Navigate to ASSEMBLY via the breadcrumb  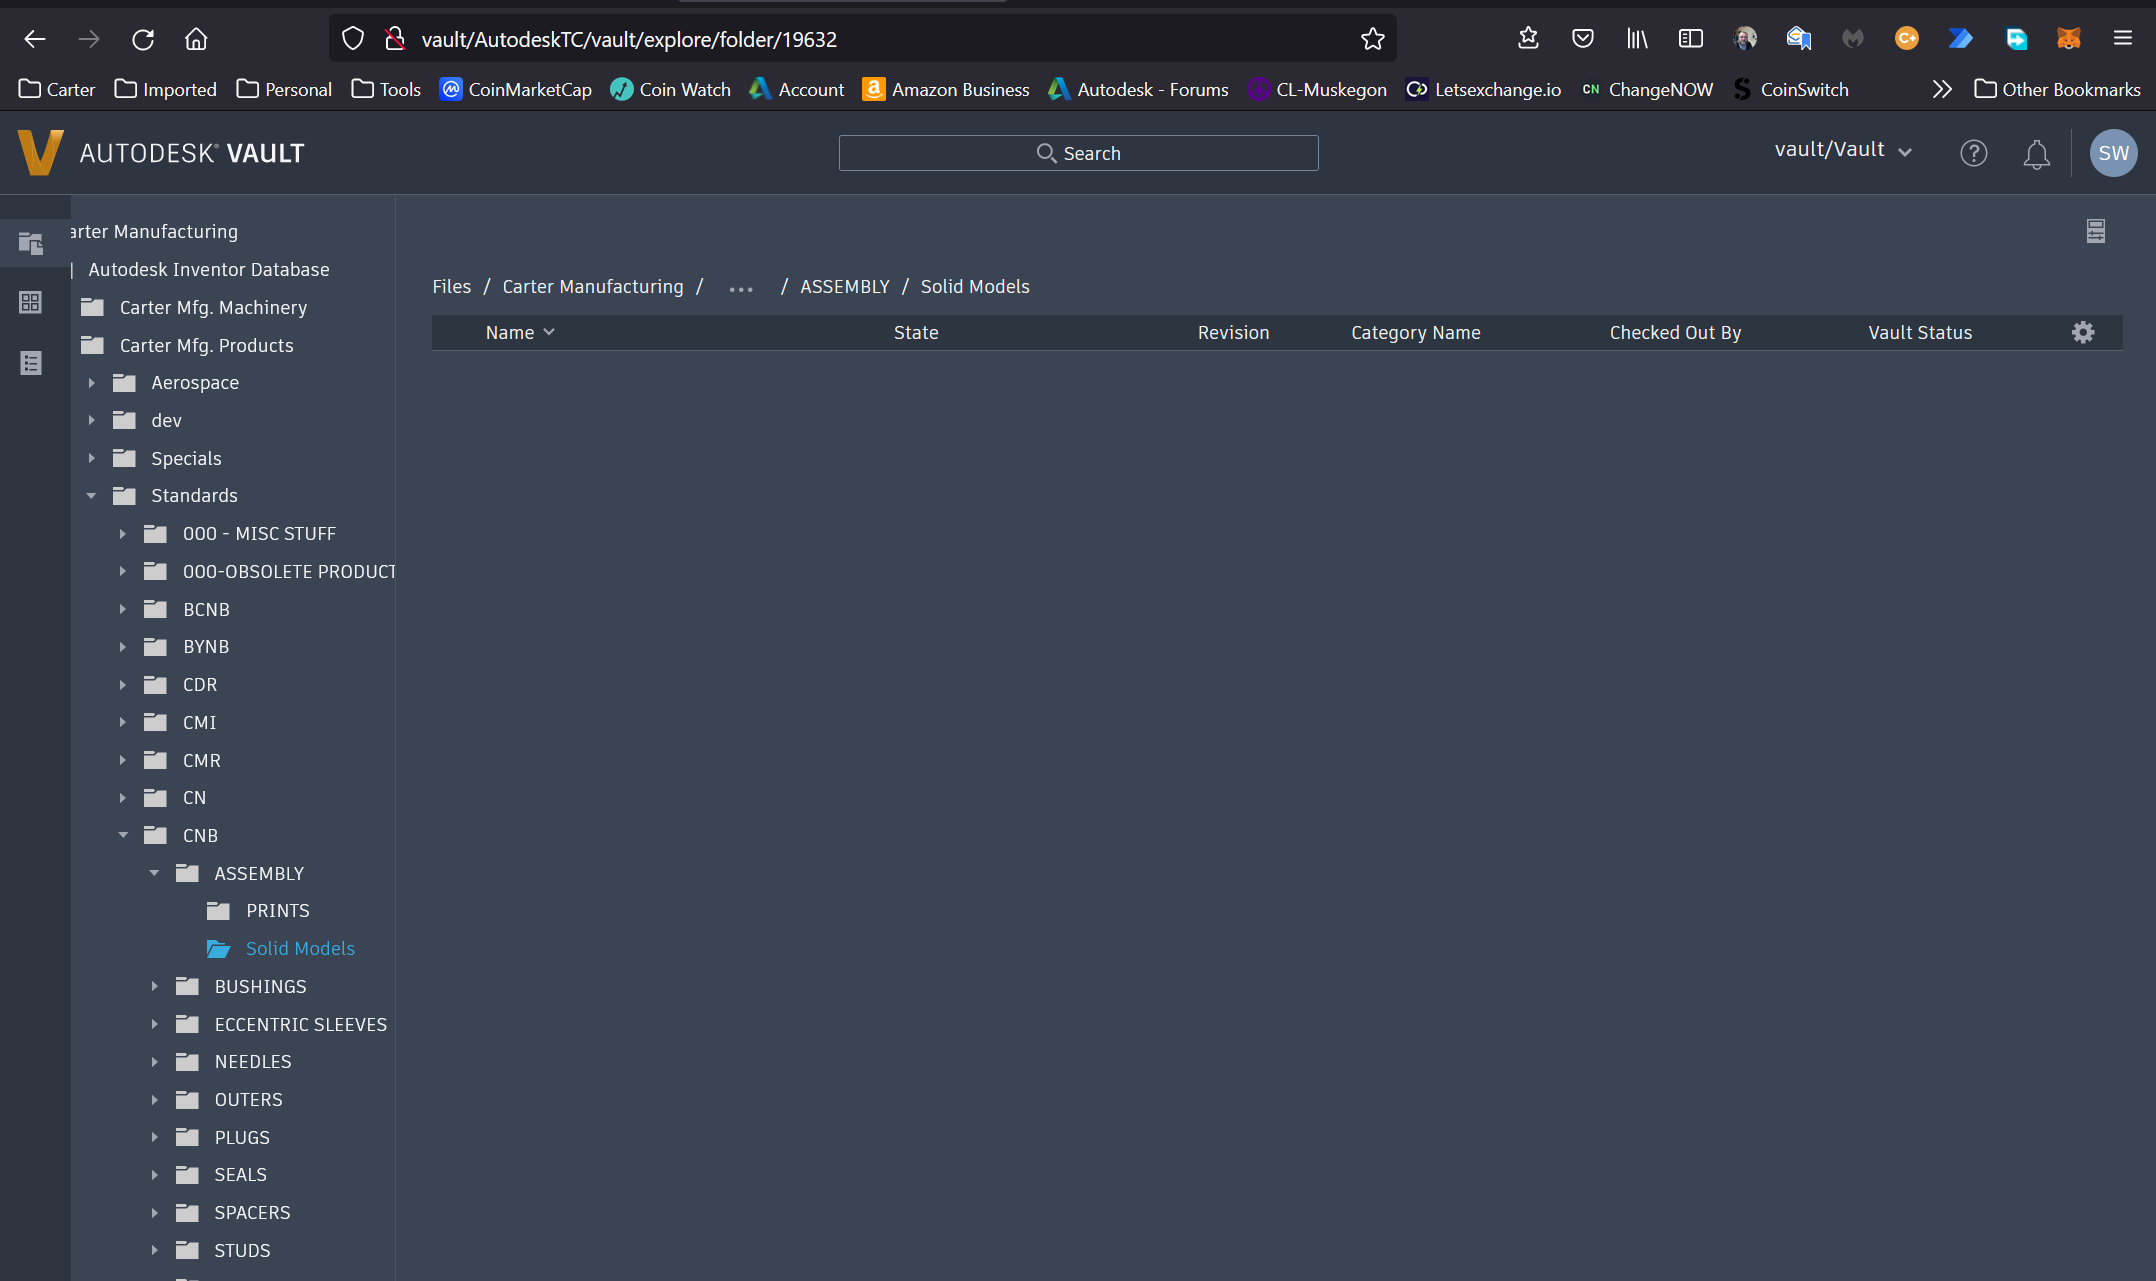(844, 287)
